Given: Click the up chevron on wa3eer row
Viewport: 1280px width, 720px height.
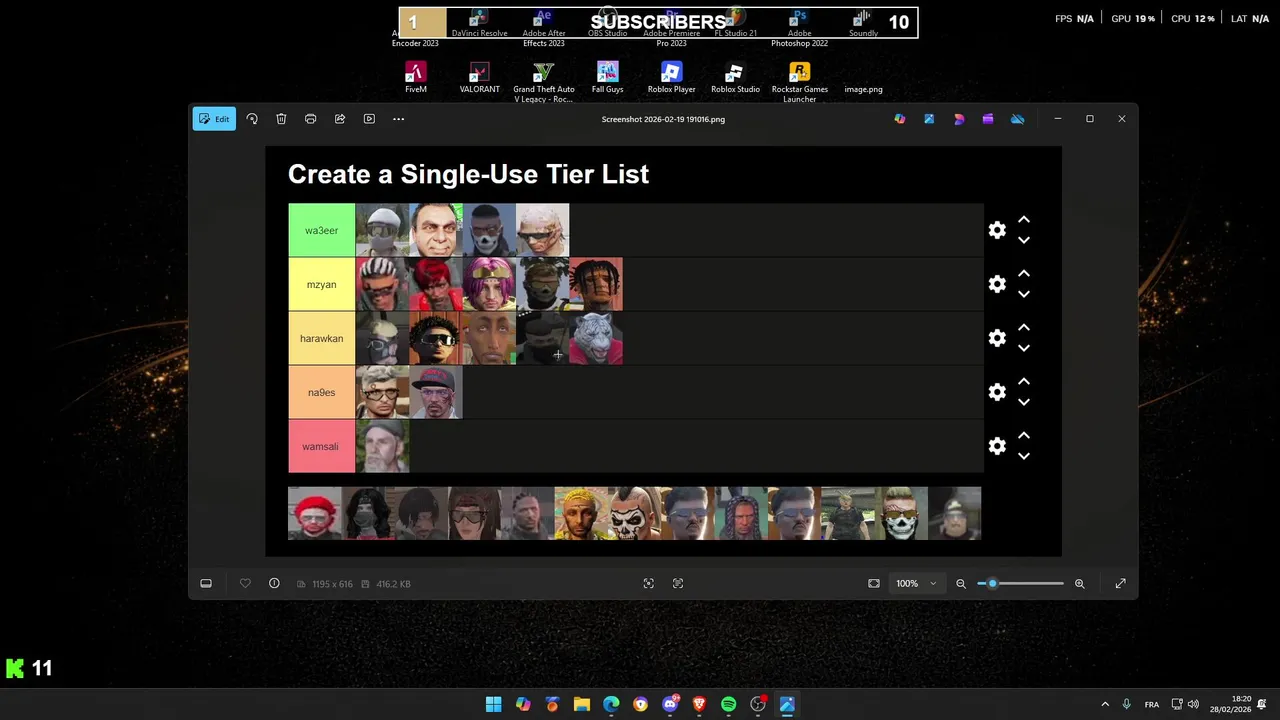Looking at the screenshot, I should coord(1024,220).
